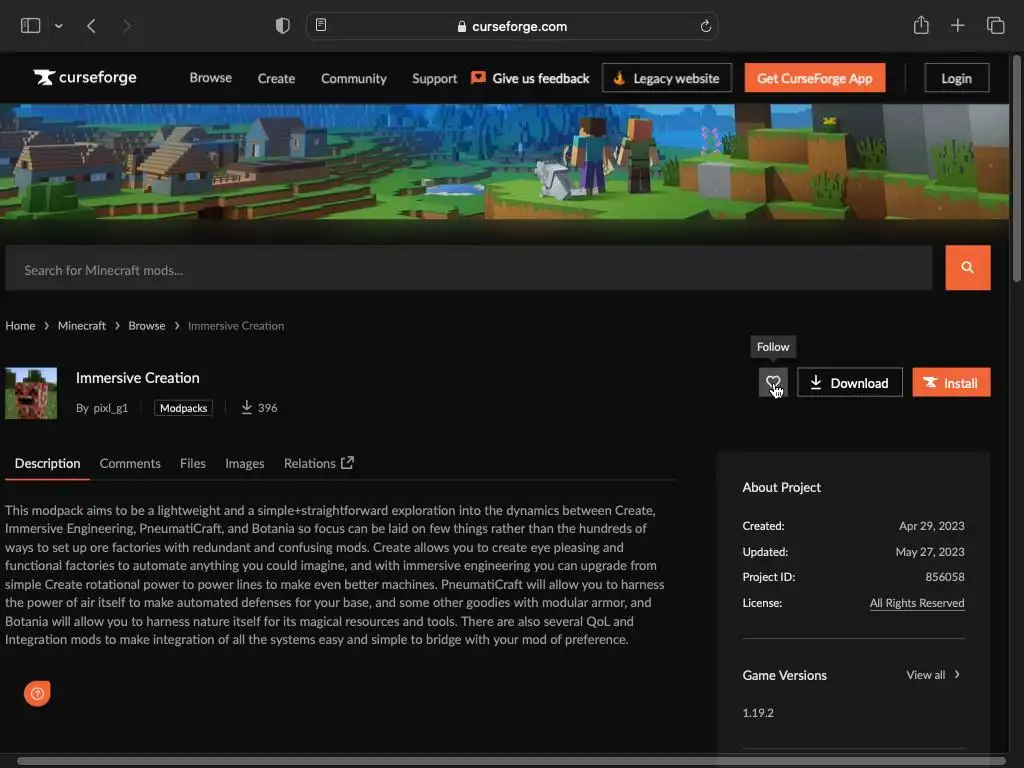Open the Community menu
Image resolution: width=1024 pixels, height=768 pixels.
(x=353, y=78)
